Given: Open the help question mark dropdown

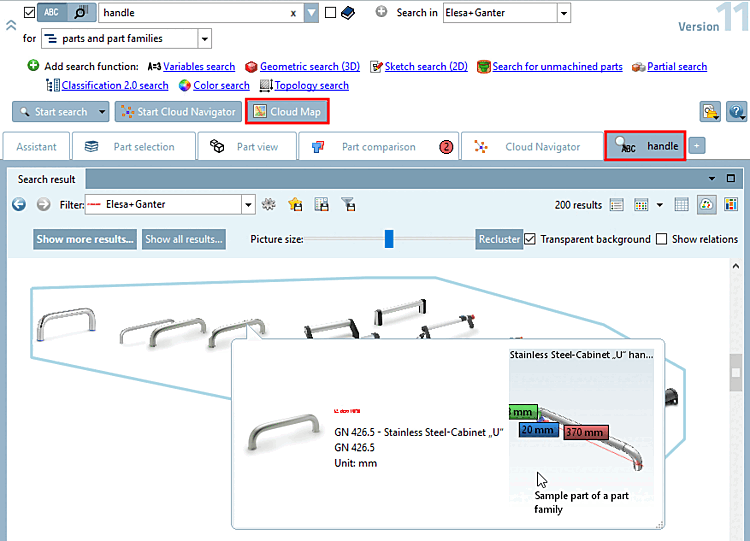Looking at the screenshot, I should 736,112.
